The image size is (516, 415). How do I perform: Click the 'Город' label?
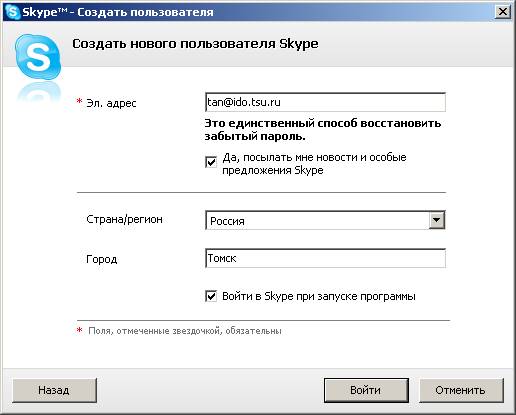(102, 259)
